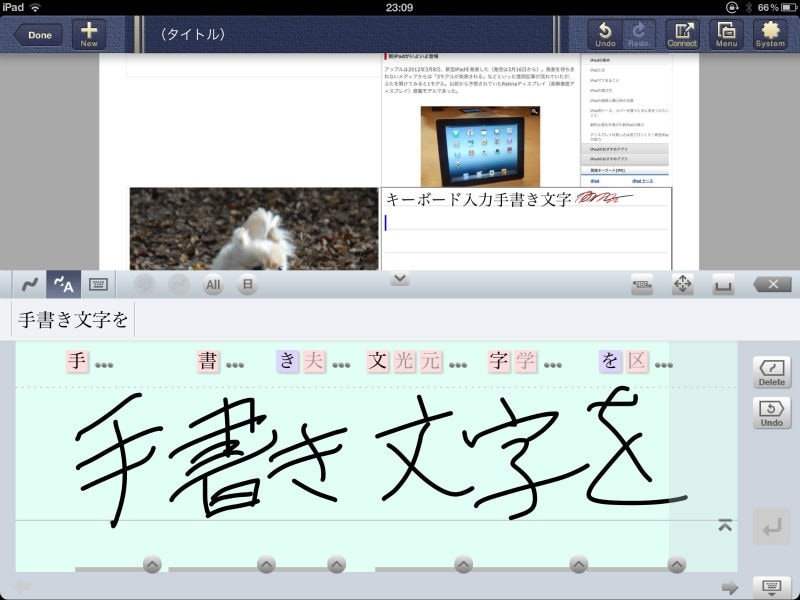The width and height of the screenshot is (800, 600).
Task: Create a note with the New plus icon
Action: [x=89, y=34]
